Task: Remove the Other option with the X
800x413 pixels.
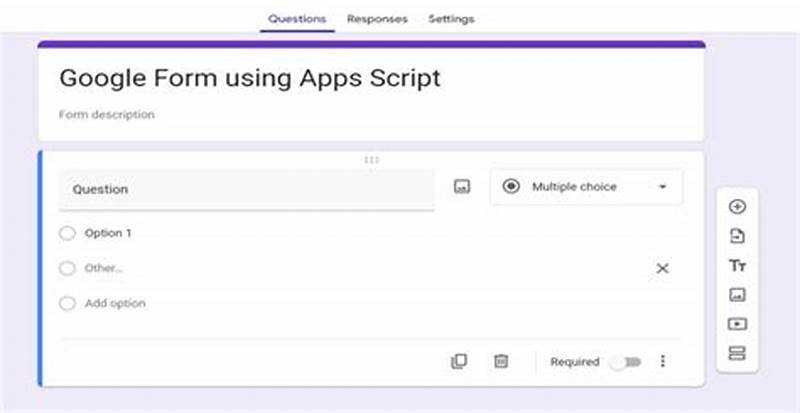Action: click(x=662, y=269)
